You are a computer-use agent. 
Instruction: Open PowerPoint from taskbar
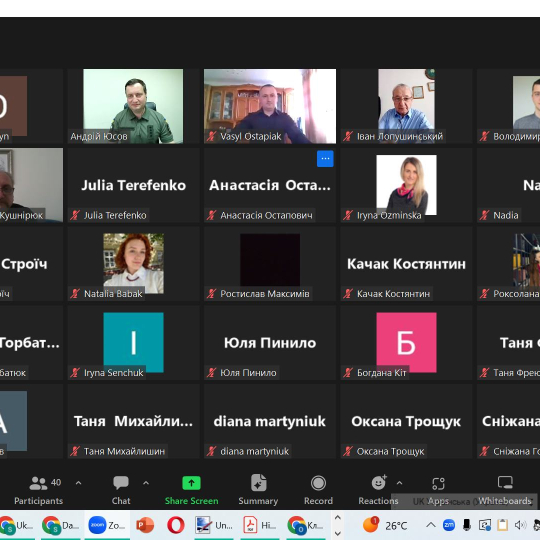(145, 526)
